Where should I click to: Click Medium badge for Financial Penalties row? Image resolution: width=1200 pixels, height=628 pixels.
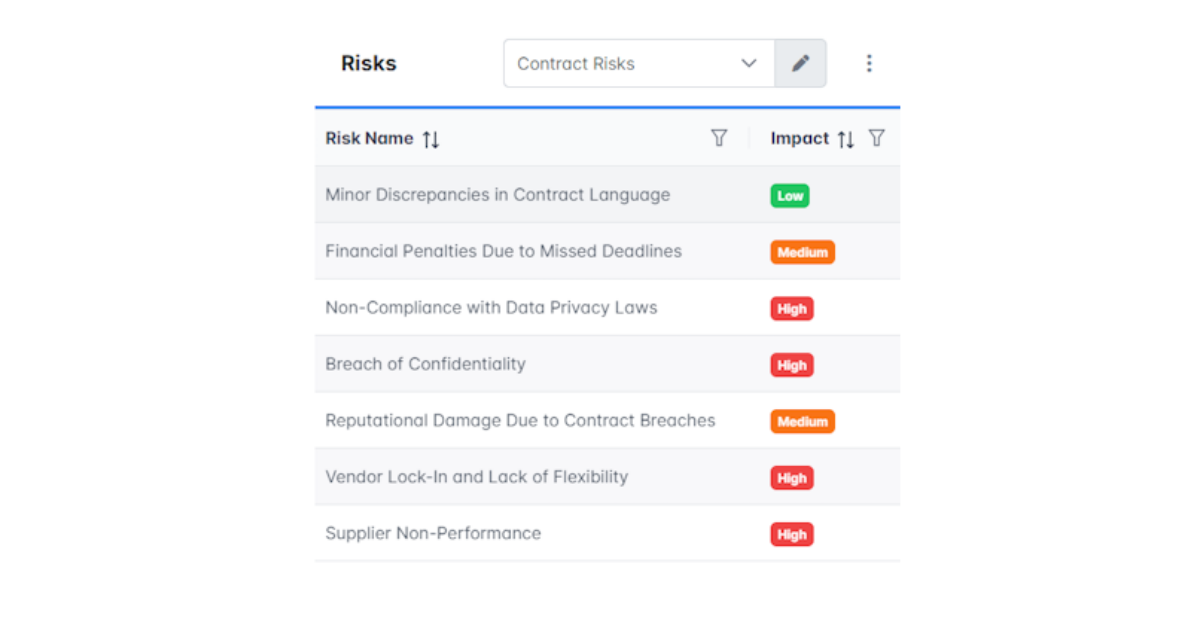coord(802,252)
